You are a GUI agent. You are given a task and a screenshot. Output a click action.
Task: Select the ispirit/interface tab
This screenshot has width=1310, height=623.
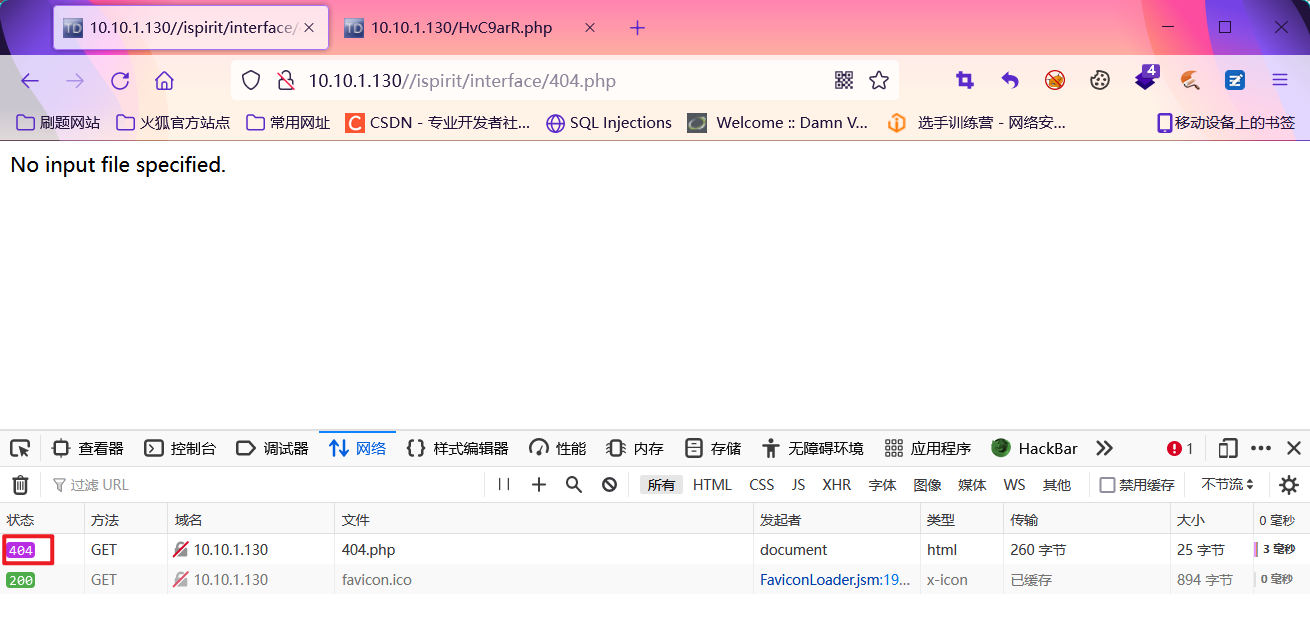point(190,28)
